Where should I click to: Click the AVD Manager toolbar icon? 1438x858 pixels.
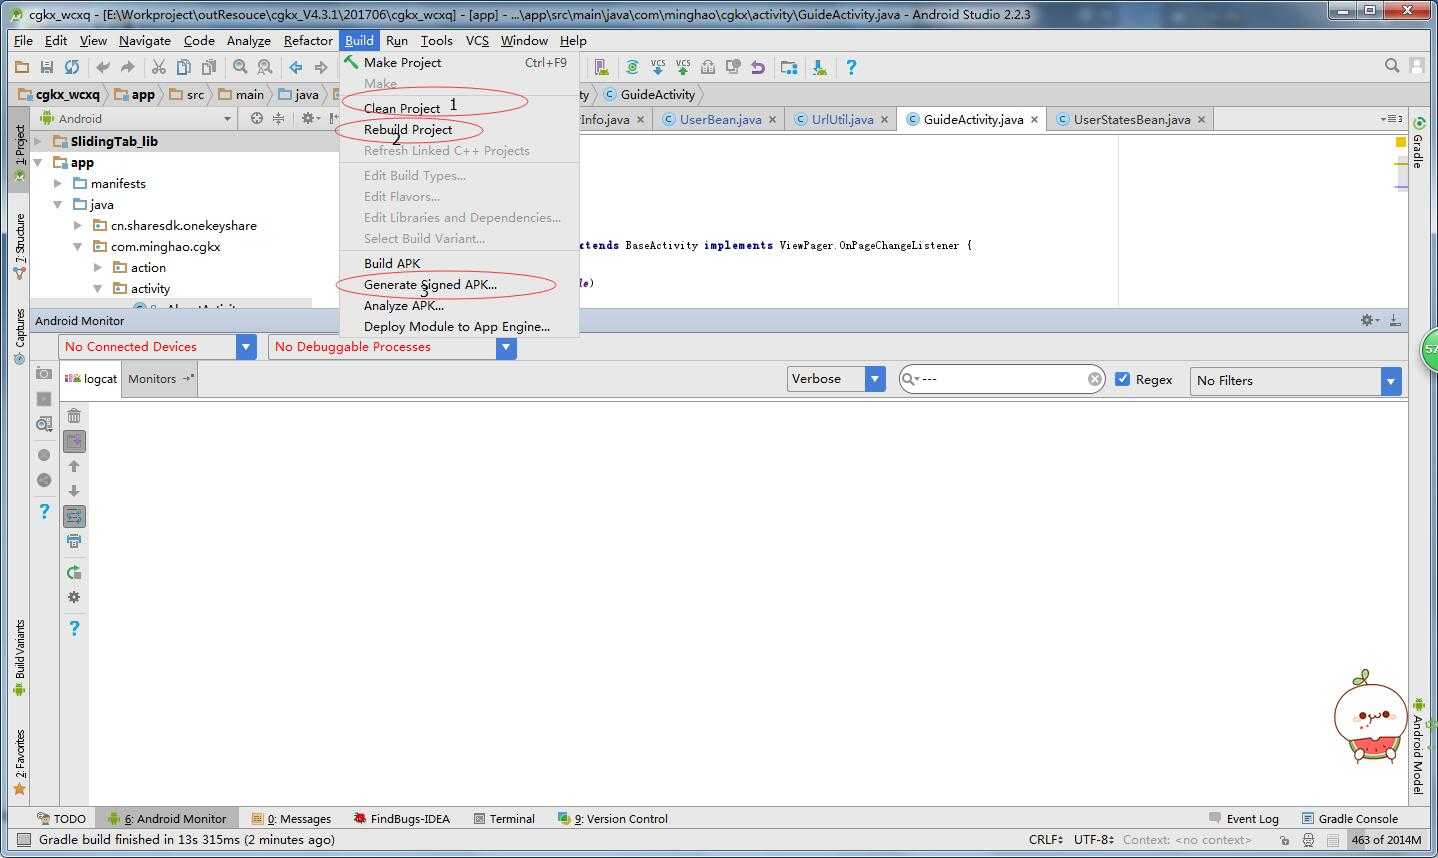[601, 67]
